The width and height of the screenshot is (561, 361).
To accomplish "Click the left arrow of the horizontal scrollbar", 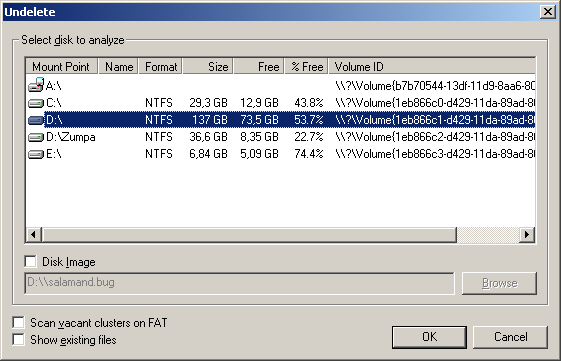I will 34,235.
